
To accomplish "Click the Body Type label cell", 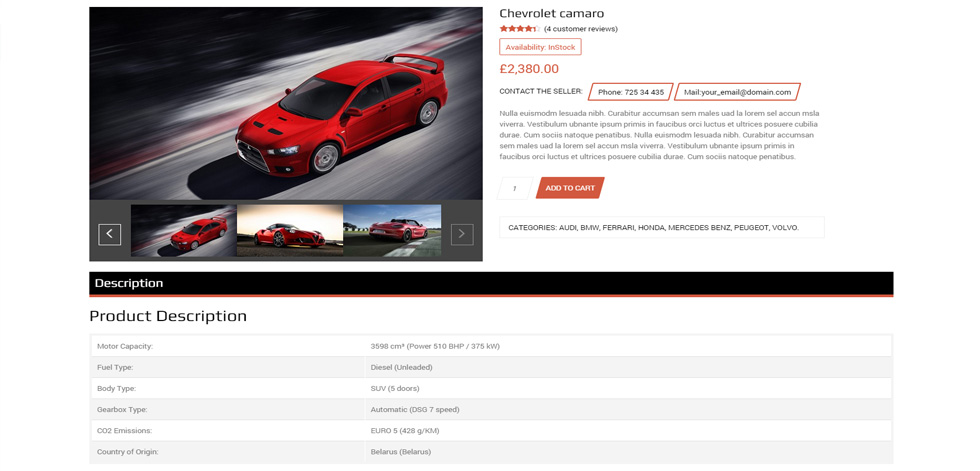I will pos(228,389).
